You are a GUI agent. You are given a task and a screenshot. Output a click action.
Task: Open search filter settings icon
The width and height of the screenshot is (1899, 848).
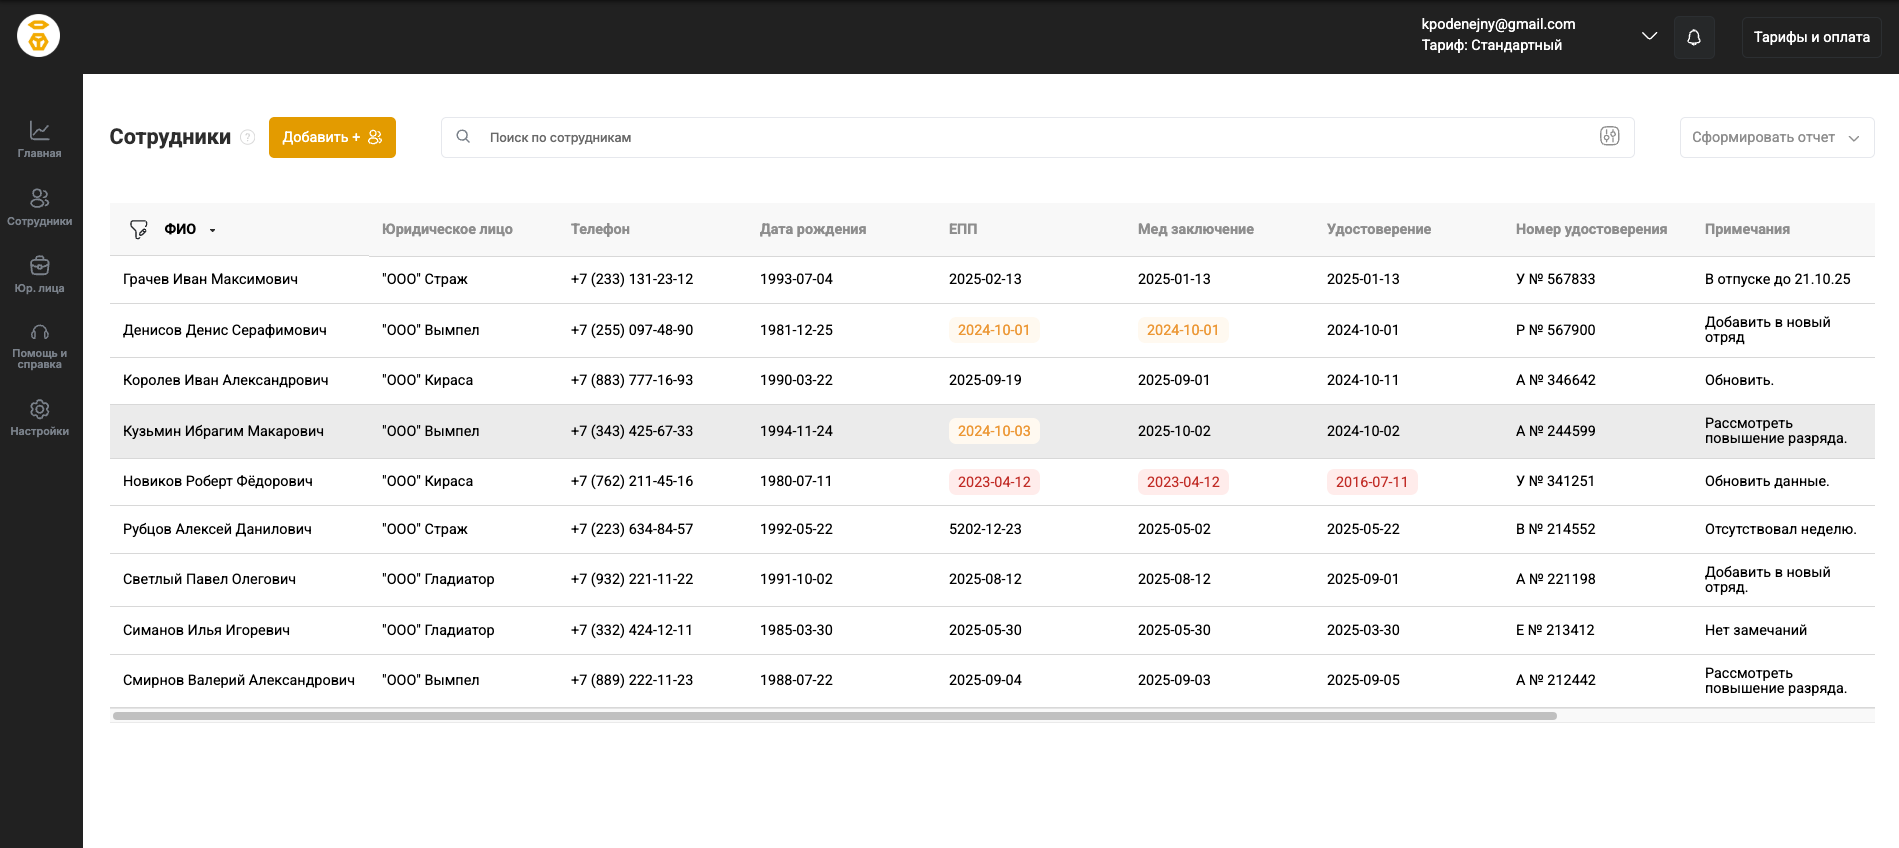coord(1609,136)
